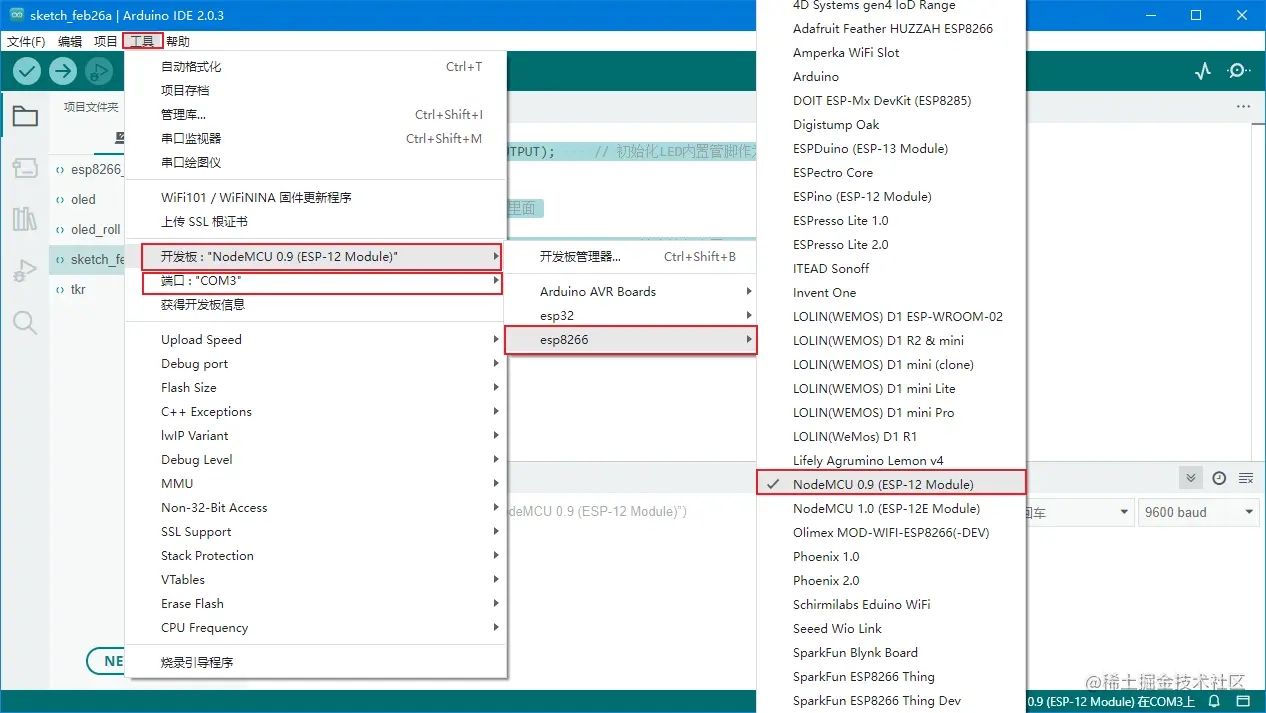Open the Debug sidebar icon
1266x713 pixels.
tap(25, 271)
